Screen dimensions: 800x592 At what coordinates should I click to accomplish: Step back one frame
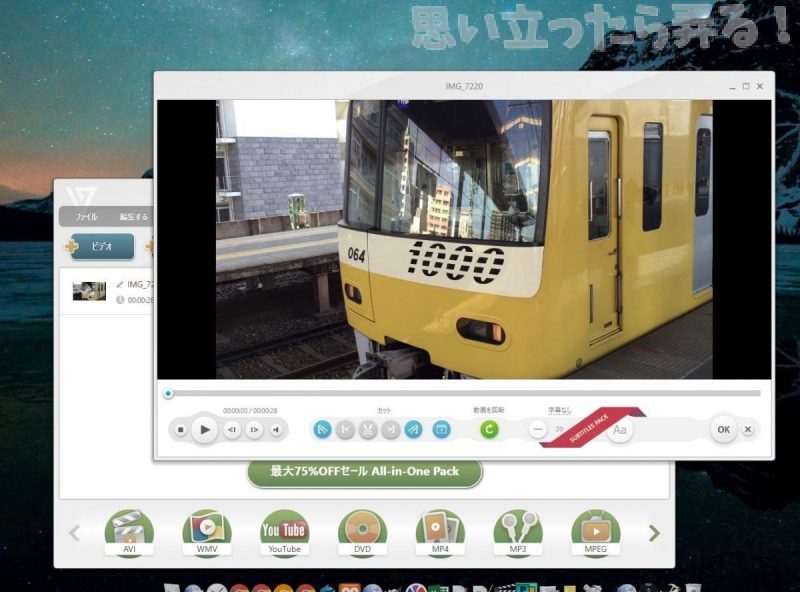232,430
